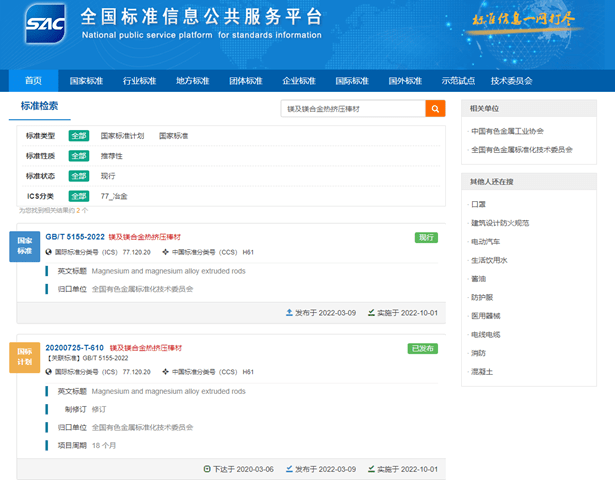
Task: Open 示范试点 navigation tab
Action: 458,81
